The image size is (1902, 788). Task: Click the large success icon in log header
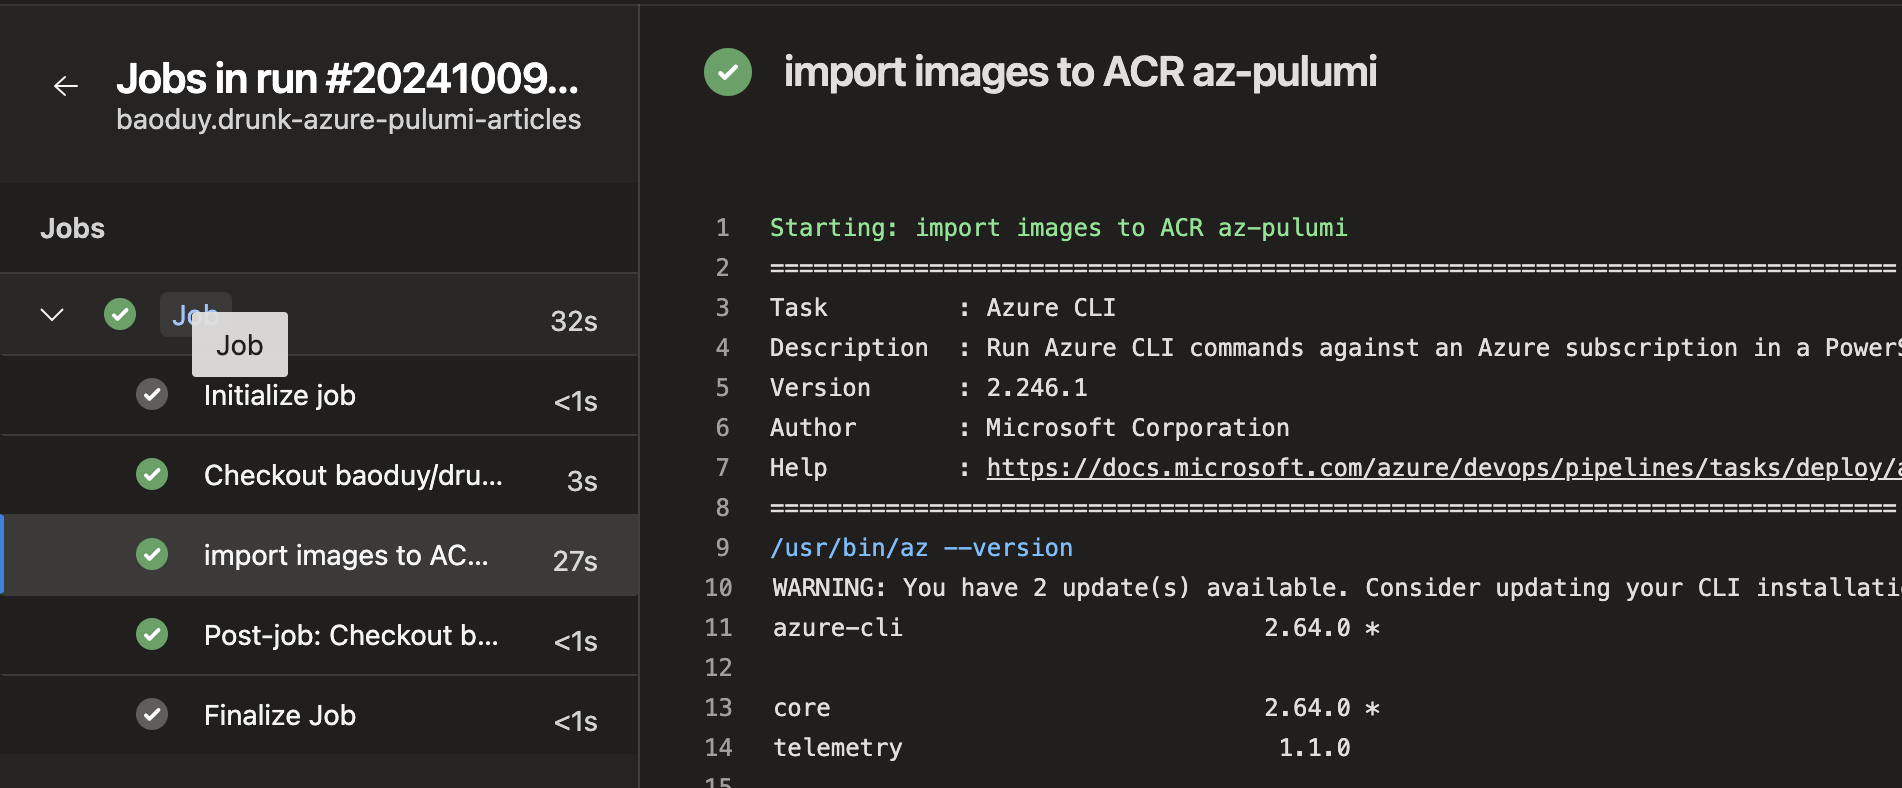tap(728, 72)
